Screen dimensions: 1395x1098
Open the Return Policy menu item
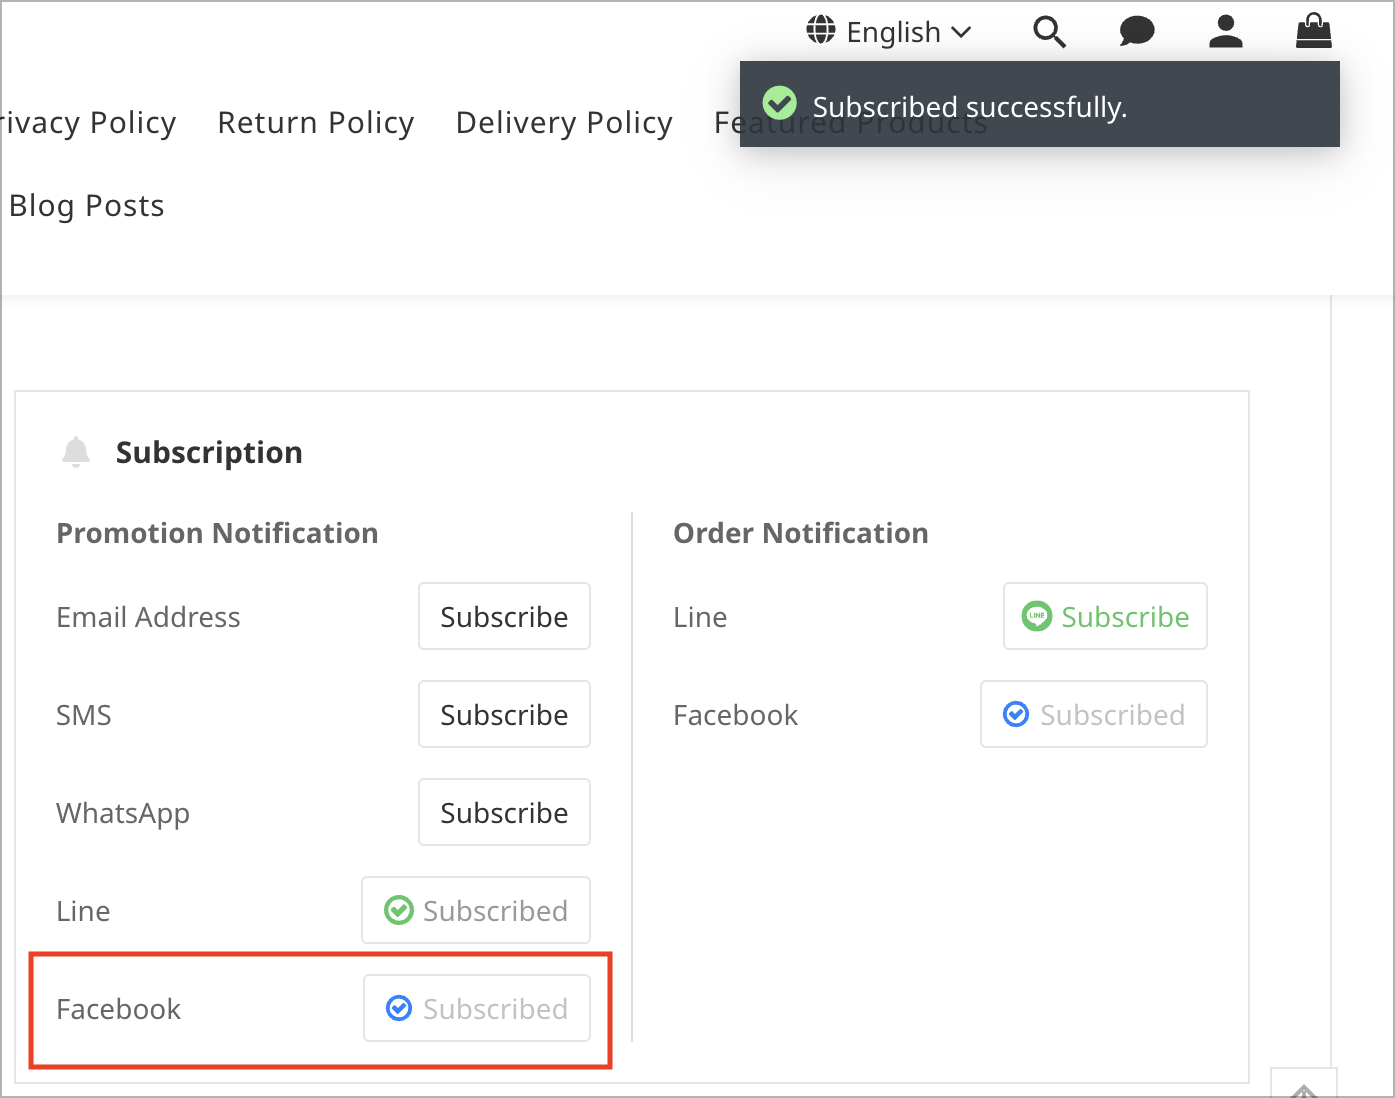click(316, 122)
